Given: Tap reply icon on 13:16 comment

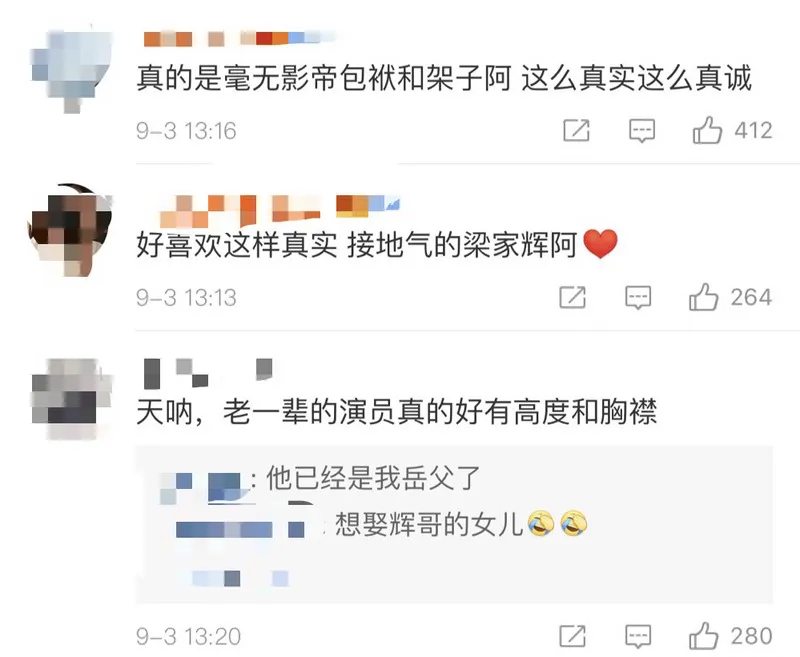Looking at the screenshot, I should 641,131.
